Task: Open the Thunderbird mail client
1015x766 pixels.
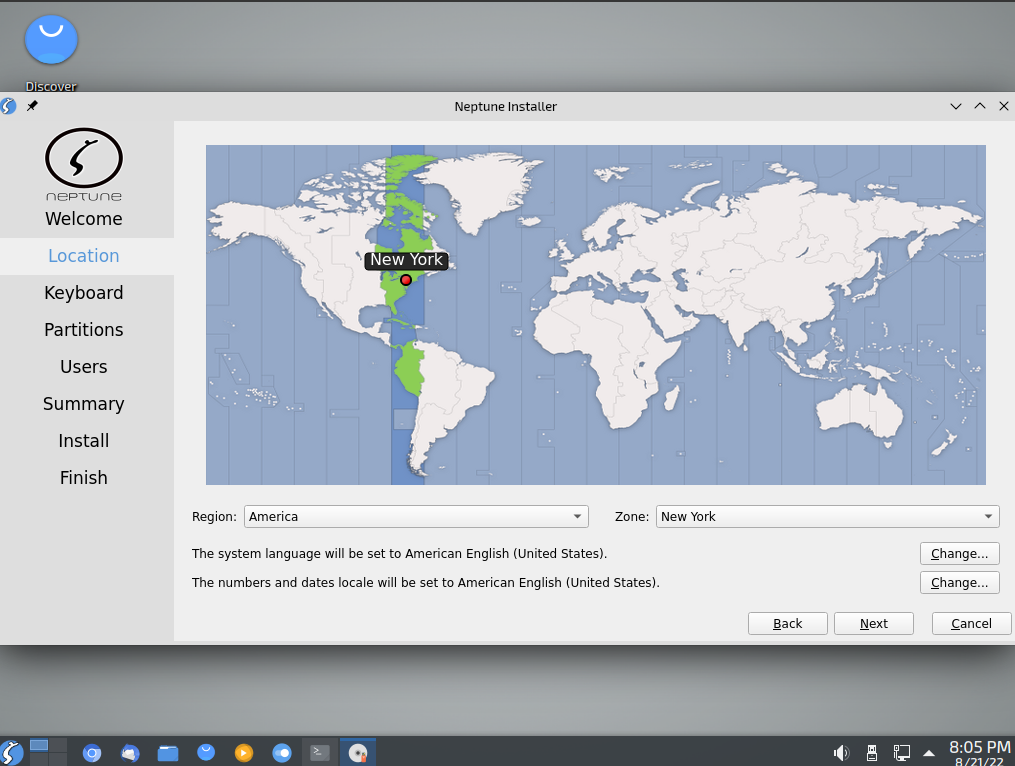Action: pyautogui.click(x=130, y=752)
